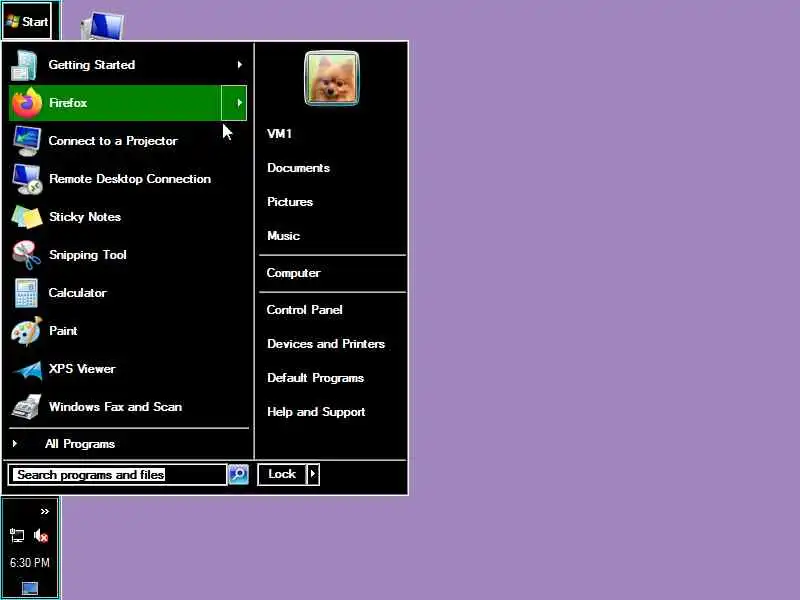The image size is (800, 600).
Task: Click the Connect to a Projector icon
Action: (27, 141)
